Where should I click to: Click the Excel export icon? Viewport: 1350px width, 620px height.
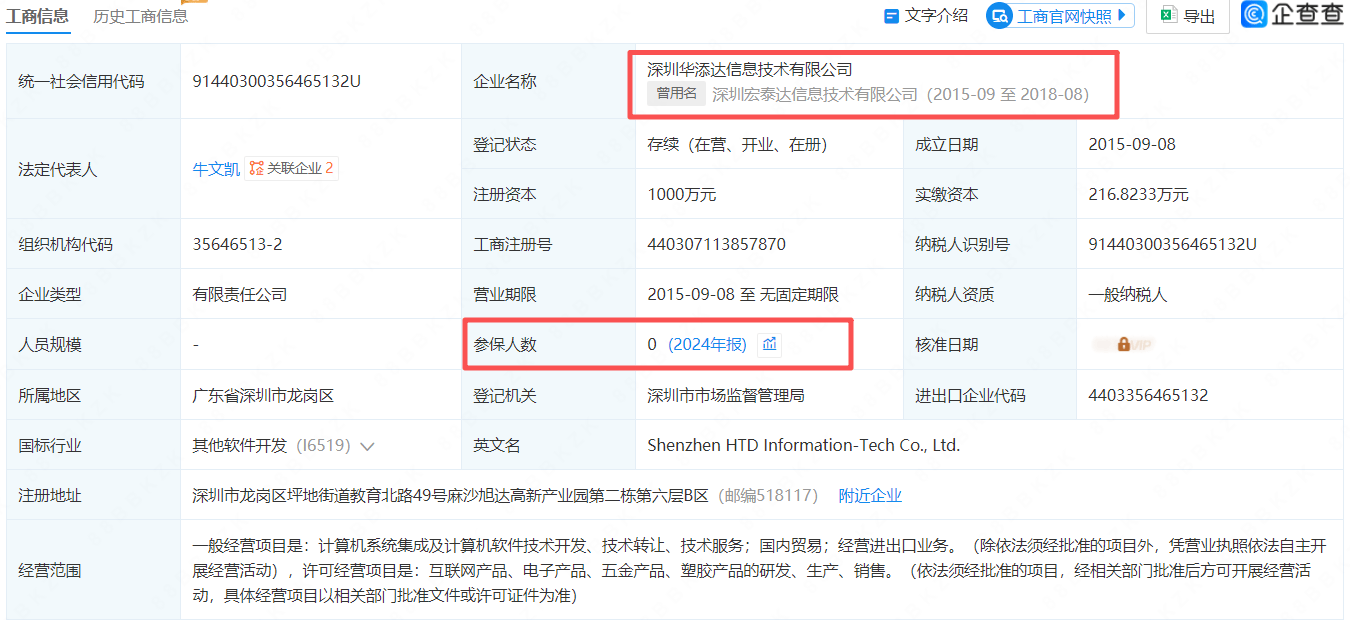1167,16
